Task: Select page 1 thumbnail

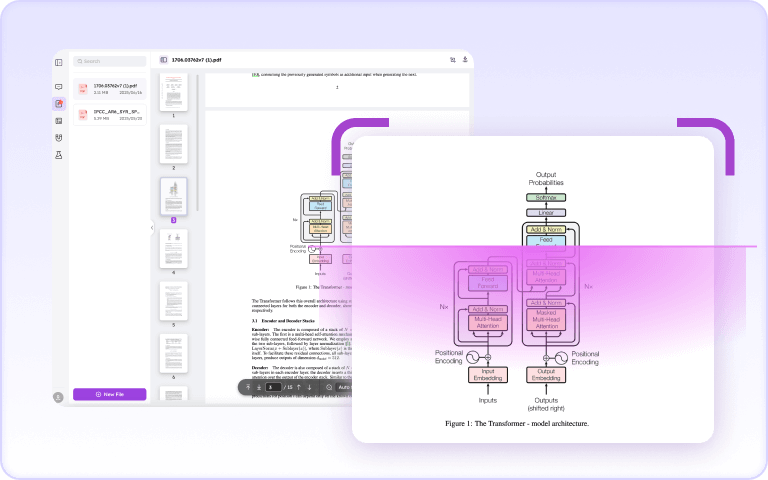Action: tap(173, 92)
